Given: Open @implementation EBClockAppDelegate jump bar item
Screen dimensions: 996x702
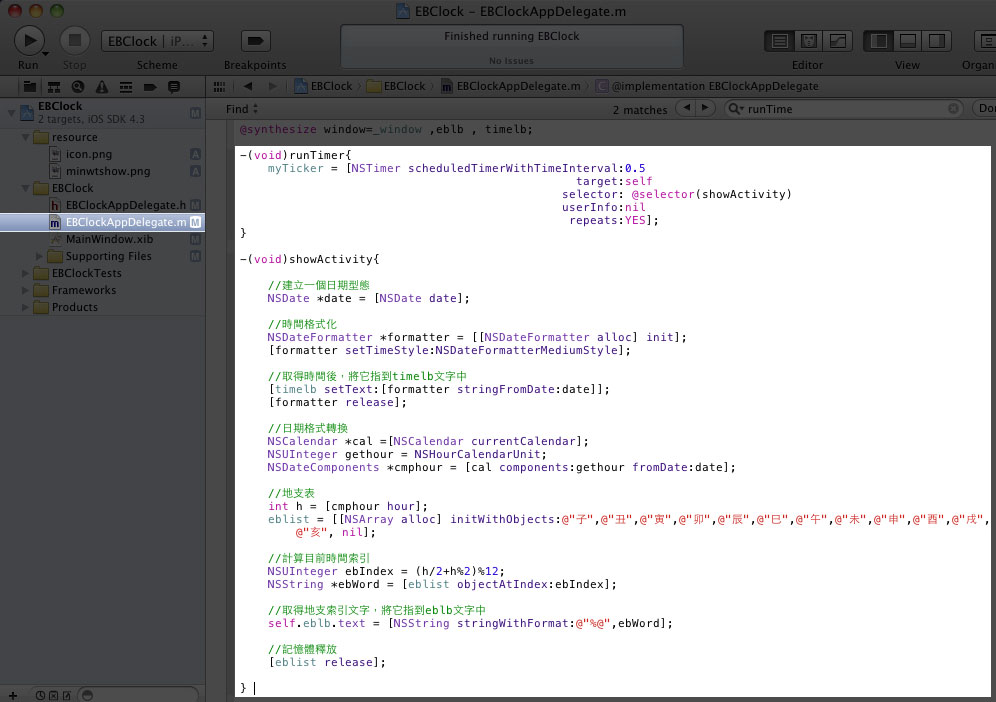Looking at the screenshot, I should pyautogui.click(x=707, y=86).
